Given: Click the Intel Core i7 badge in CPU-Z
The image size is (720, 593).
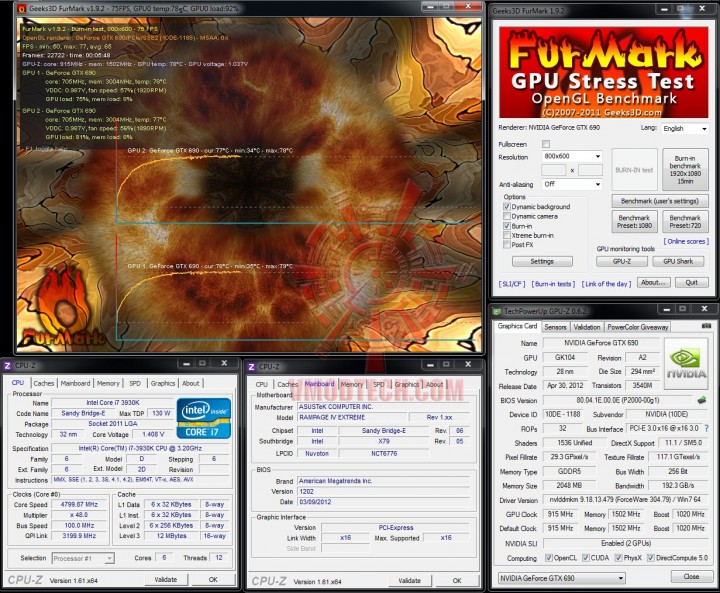Looking at the screenshot, I should click(x=204, y=418).
